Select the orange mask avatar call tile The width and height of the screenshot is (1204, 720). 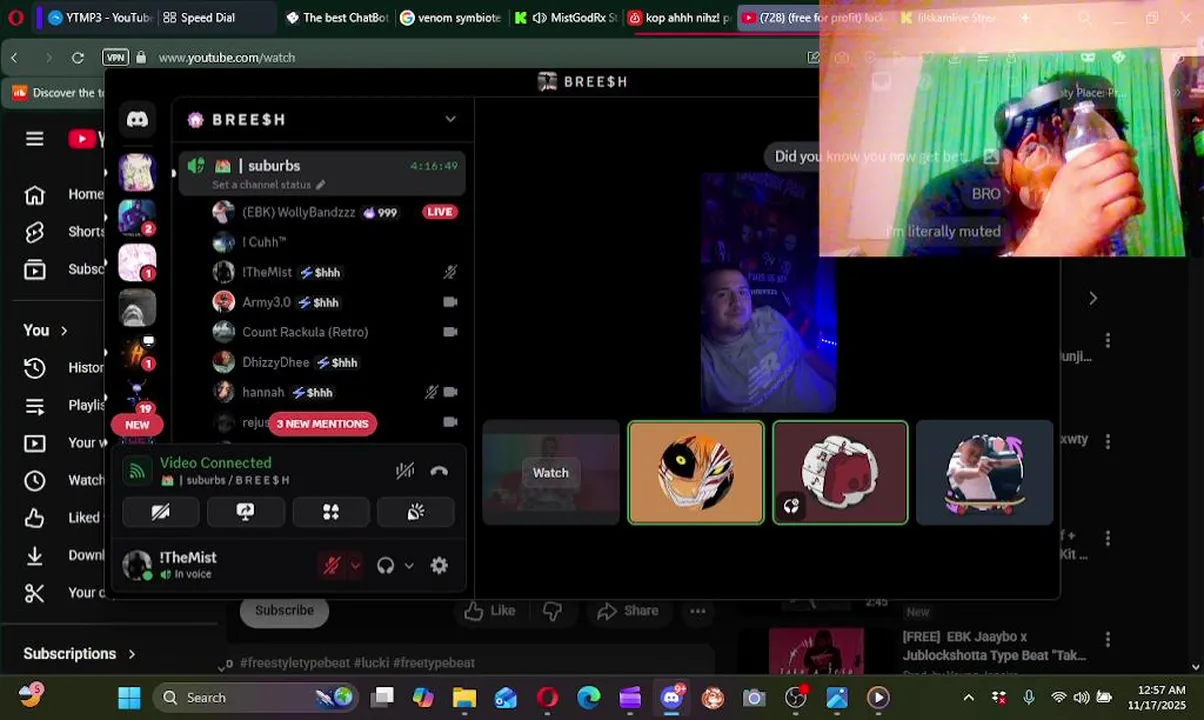click(696, 473)
